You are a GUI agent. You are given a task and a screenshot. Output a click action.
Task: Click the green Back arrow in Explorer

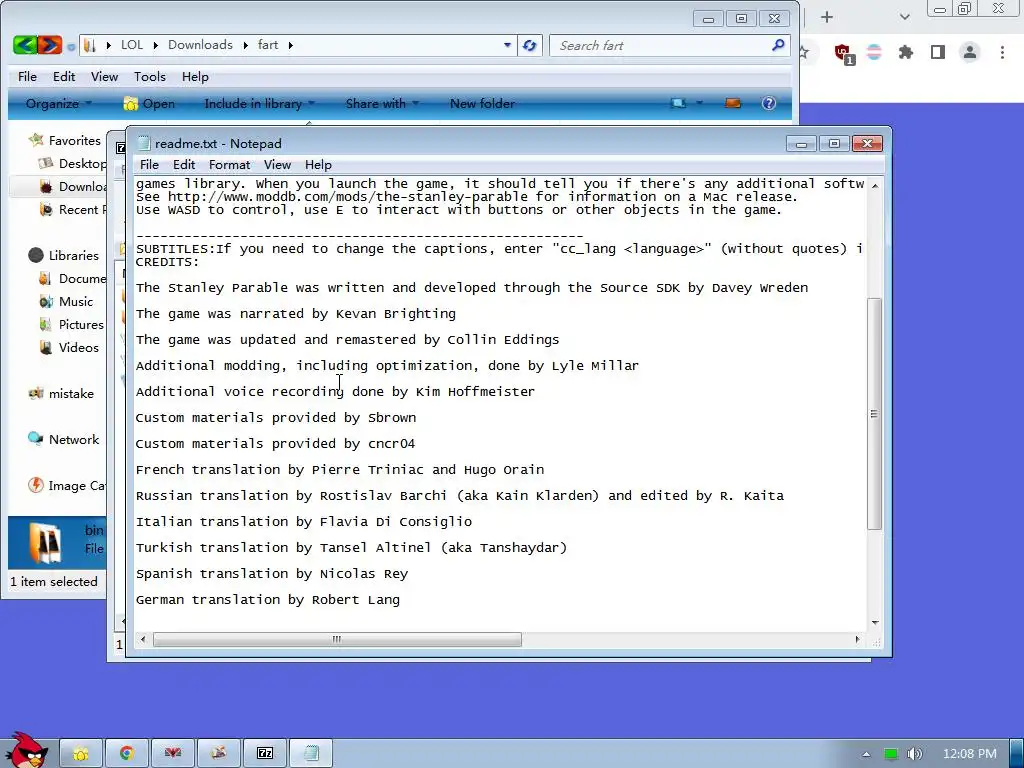tap(25, 45)
